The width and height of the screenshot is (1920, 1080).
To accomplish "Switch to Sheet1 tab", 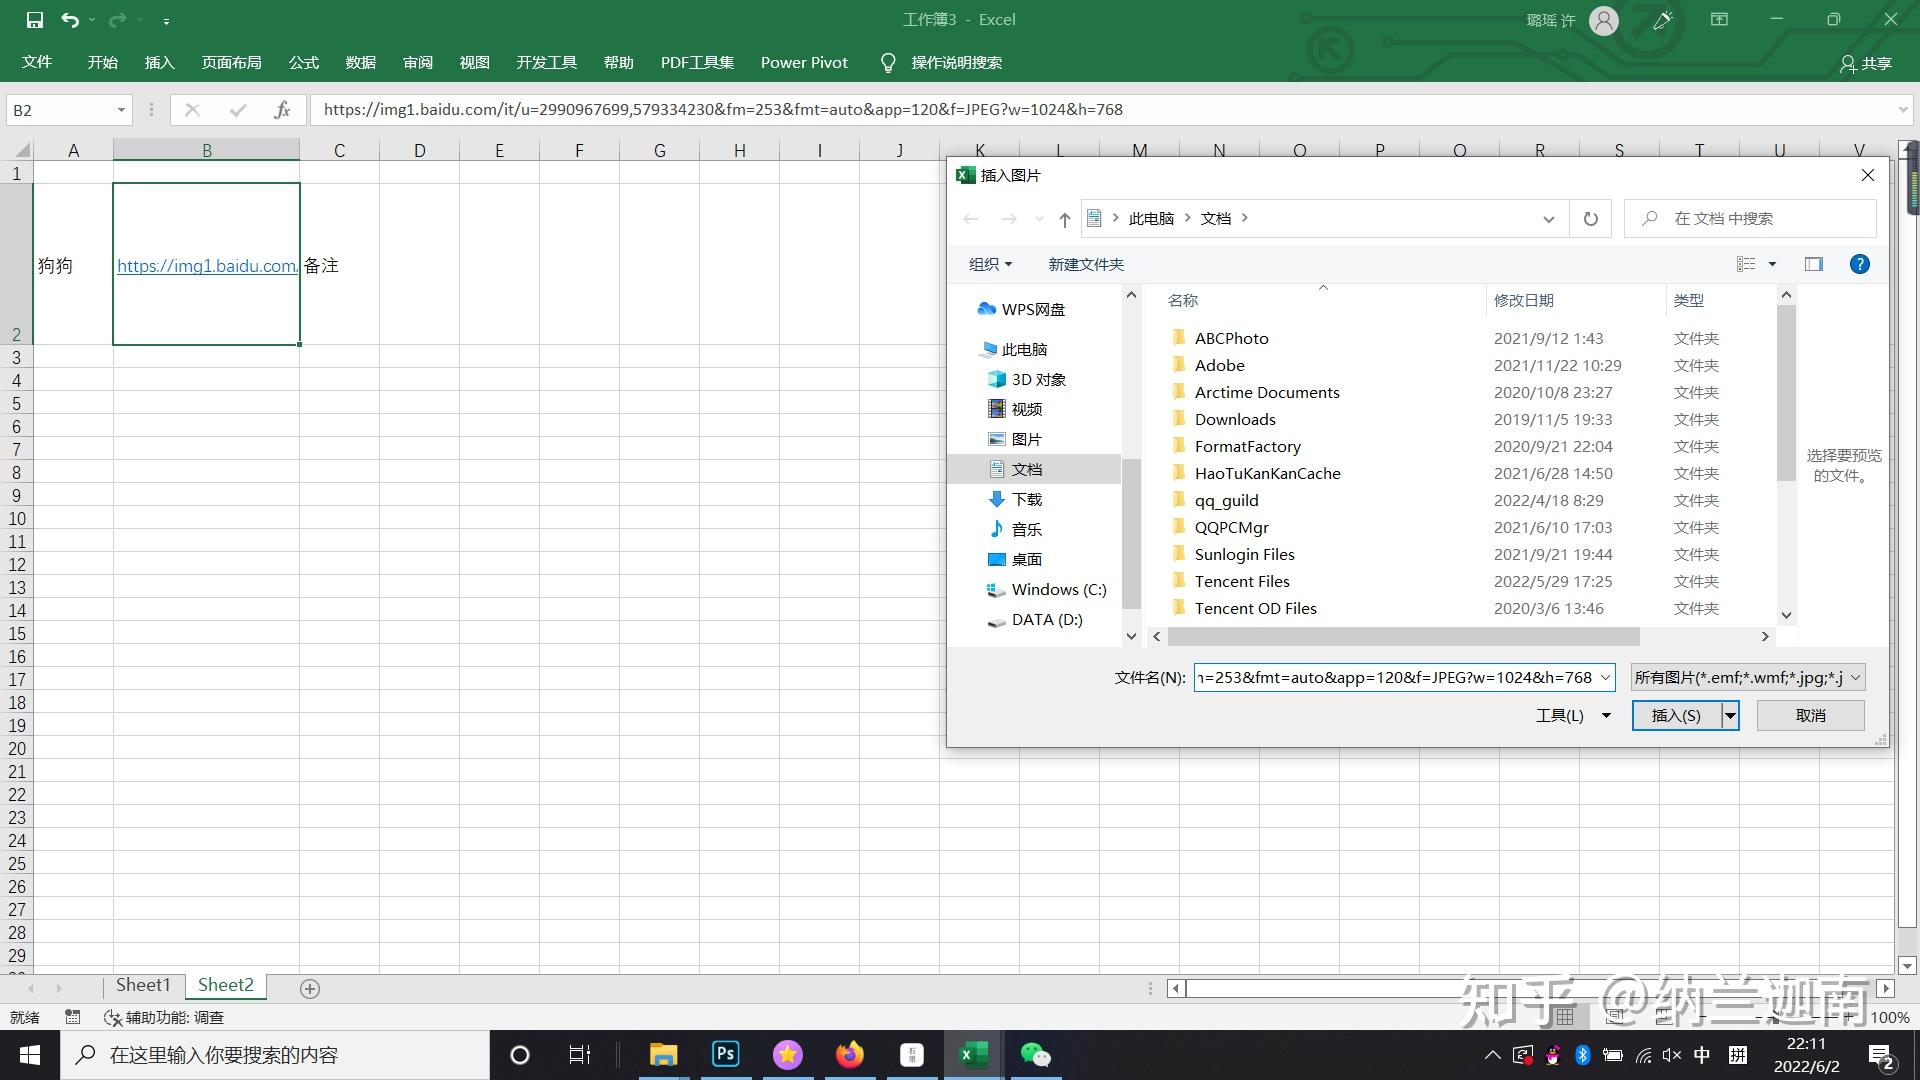I will point(143,985).
